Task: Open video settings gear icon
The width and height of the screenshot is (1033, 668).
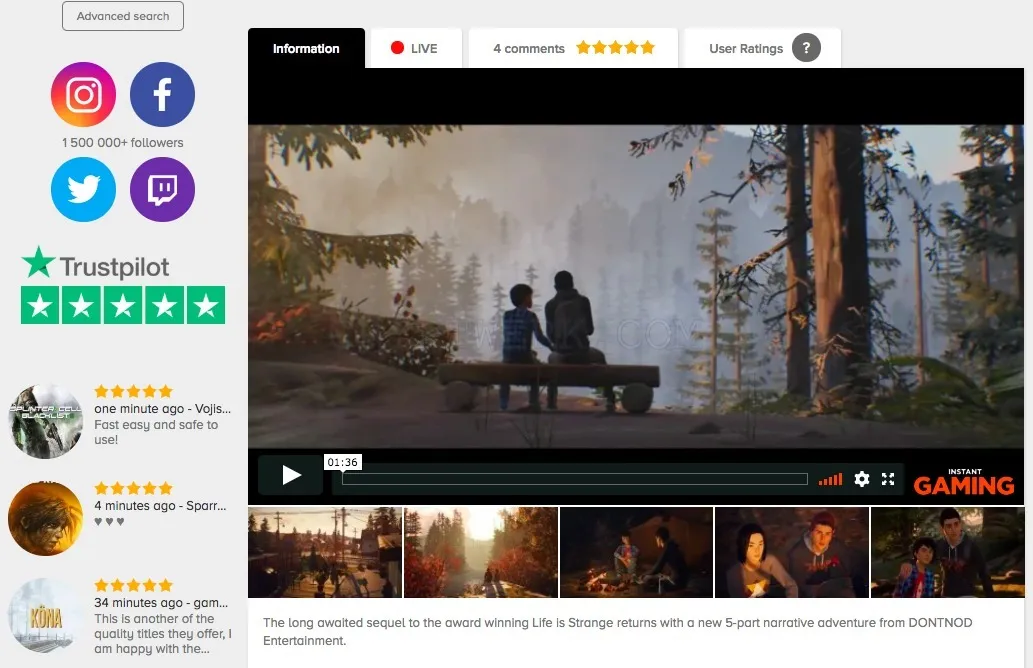Action: pos(862,479)
